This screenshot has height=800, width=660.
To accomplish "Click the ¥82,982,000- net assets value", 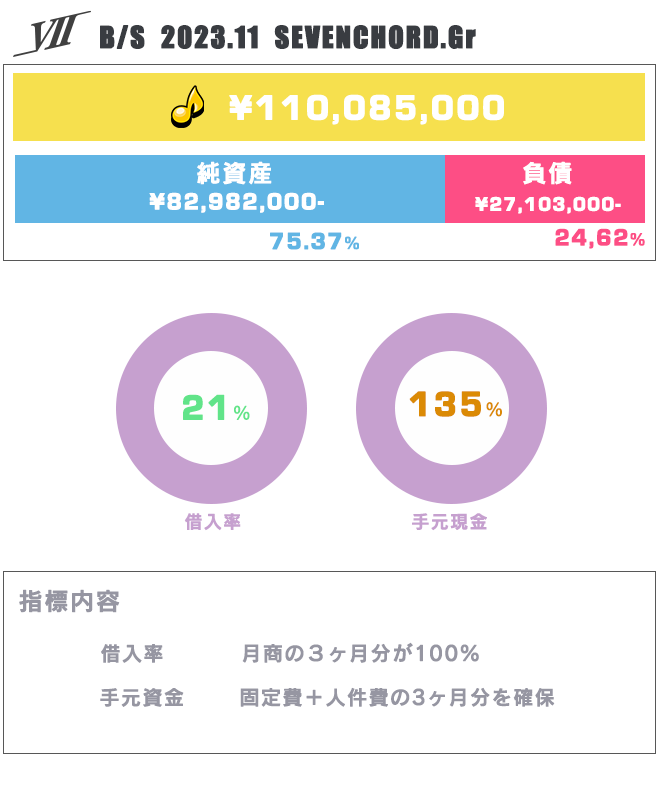I will pos(236,203).
